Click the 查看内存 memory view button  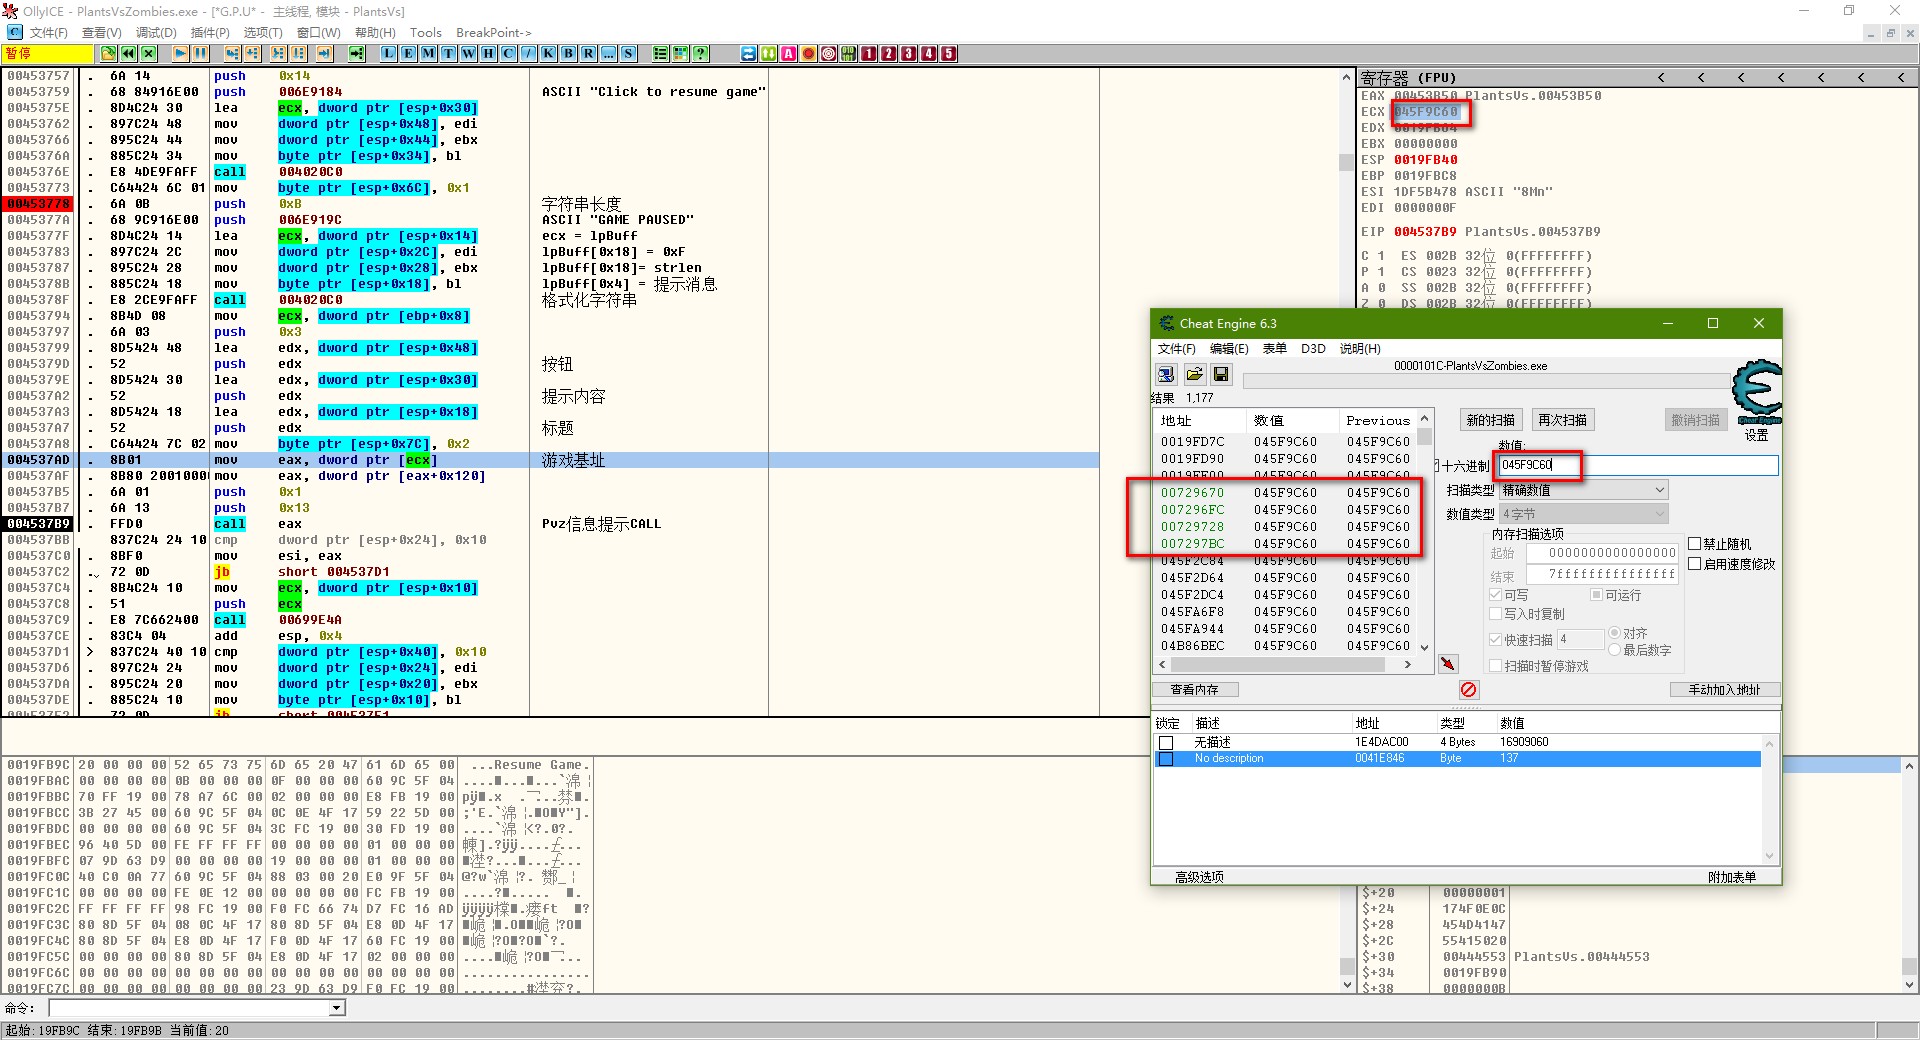pyautogui.click(x=1195, y=690)
